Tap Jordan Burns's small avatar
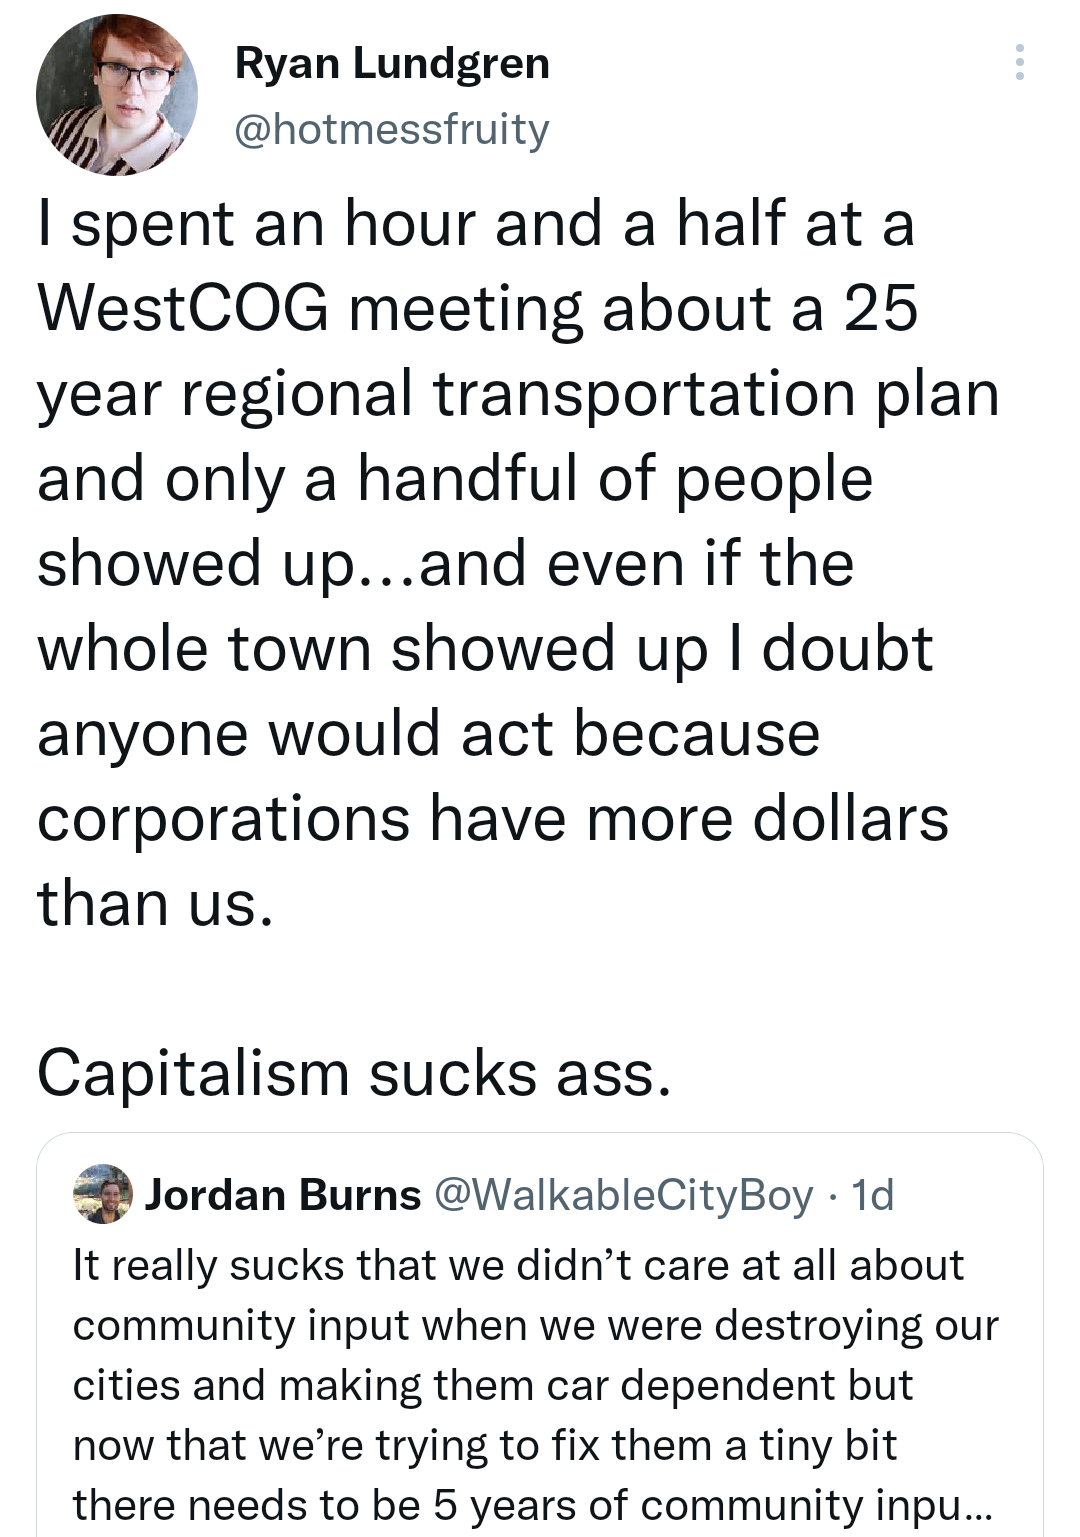The height and width of the screenshot is (1537, 1080). [103, 1194]
